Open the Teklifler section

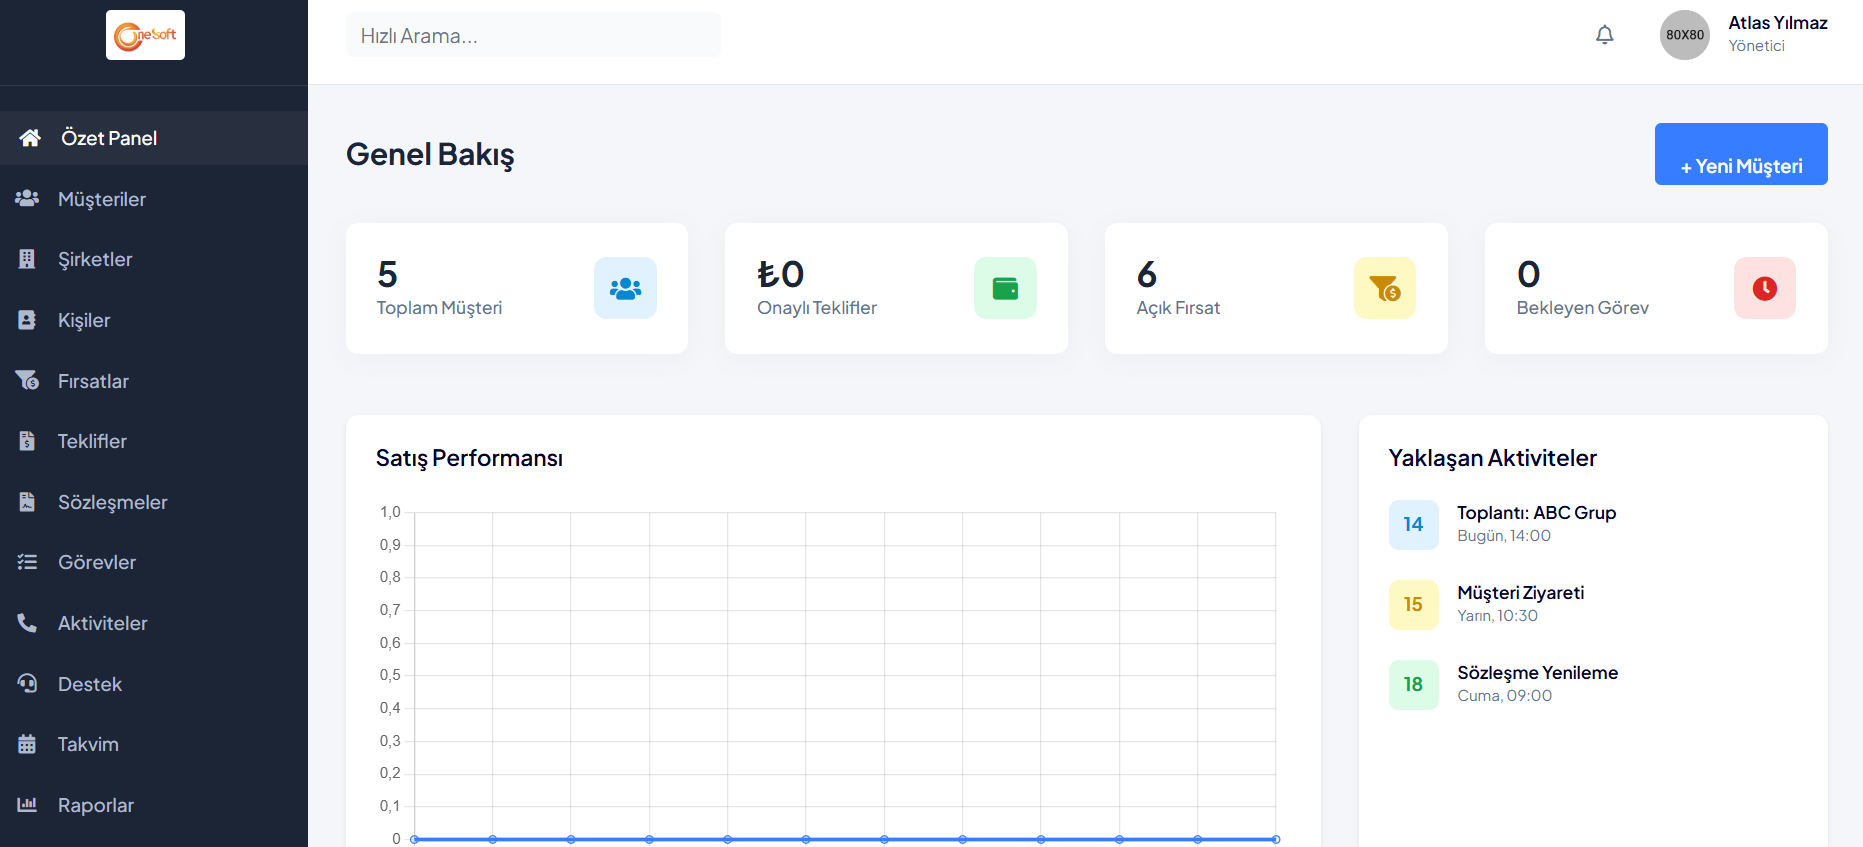[92, 441]
